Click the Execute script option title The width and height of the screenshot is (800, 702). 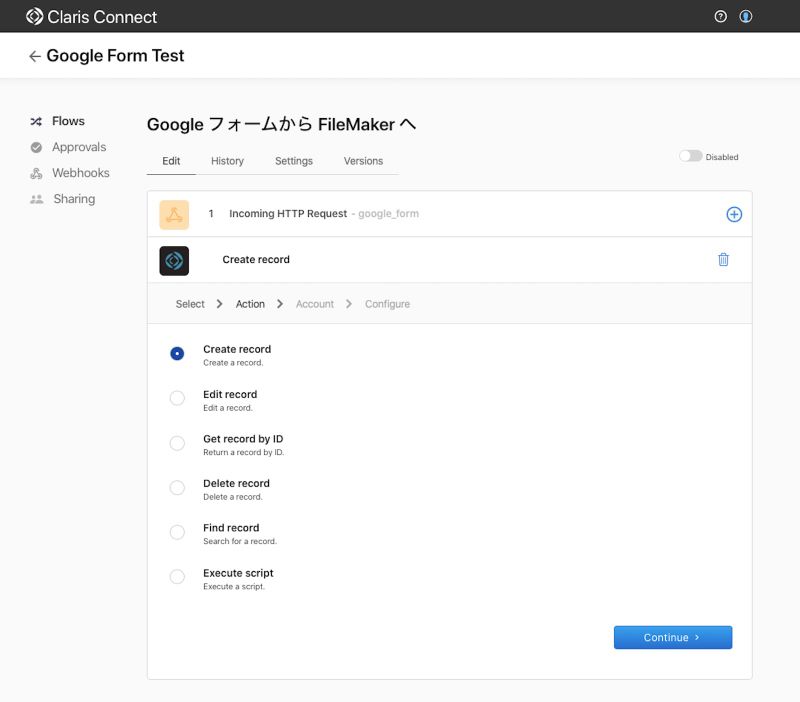(x=238, y=573)
